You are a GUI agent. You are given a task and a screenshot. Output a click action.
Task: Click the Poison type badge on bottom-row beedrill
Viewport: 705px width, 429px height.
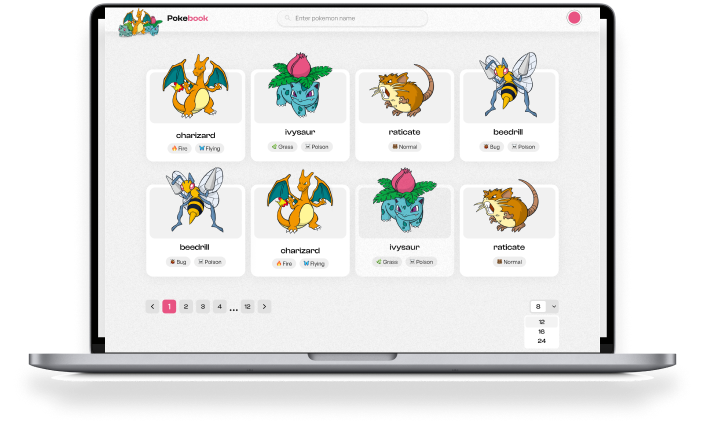[x=210, y=262]
